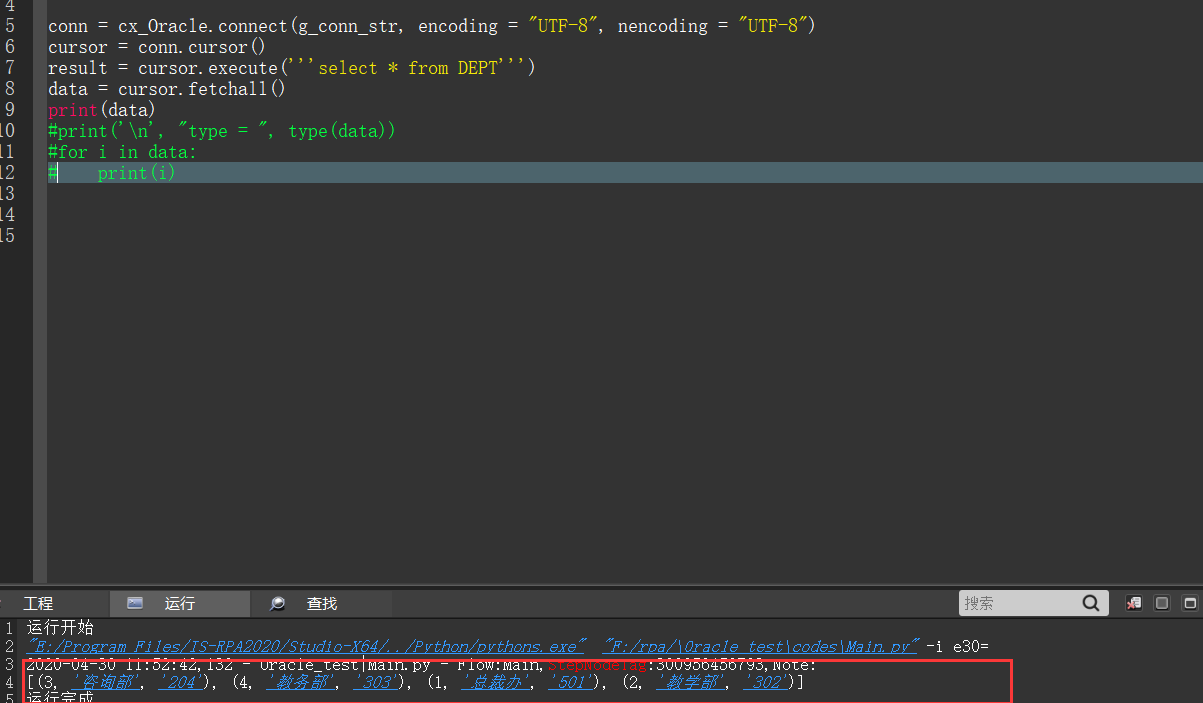Viewport: 1203px width, 703px height.
Task: Click the commented type(data) print line
Action: [x=222, y=131]
